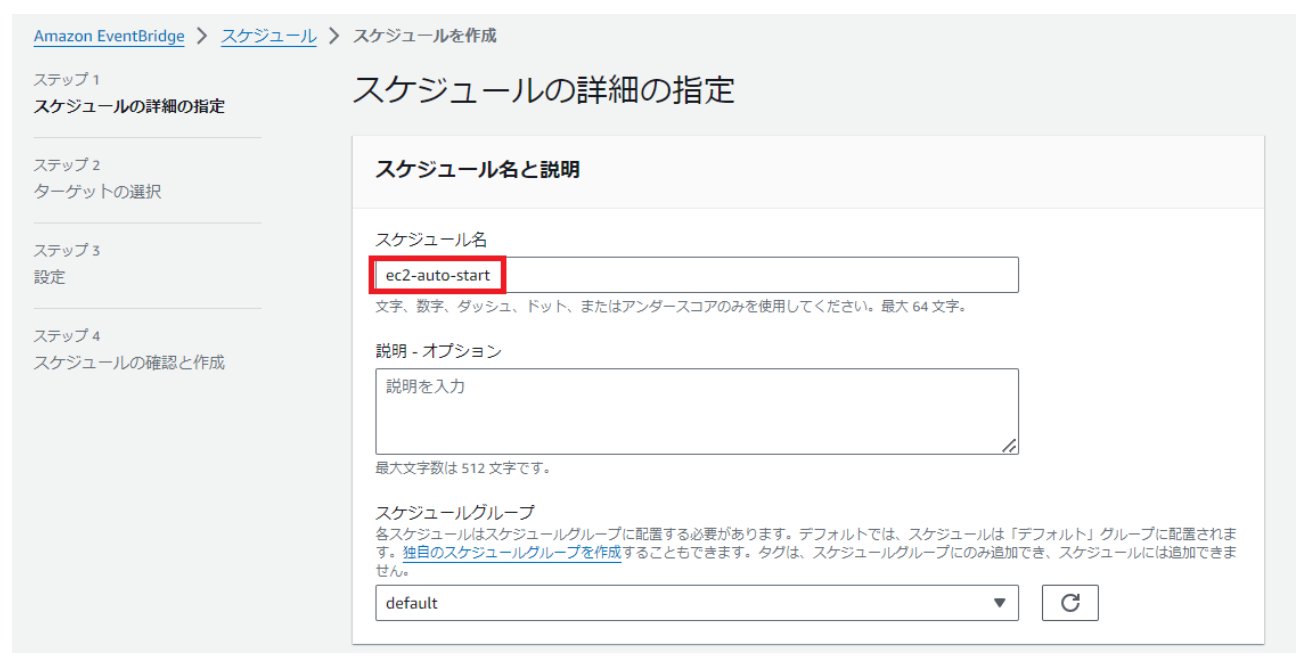Select step 1 スケジュールの詳細の指定
The width and height of the screenshot is (1301, 662).
(x=129, y=106)
